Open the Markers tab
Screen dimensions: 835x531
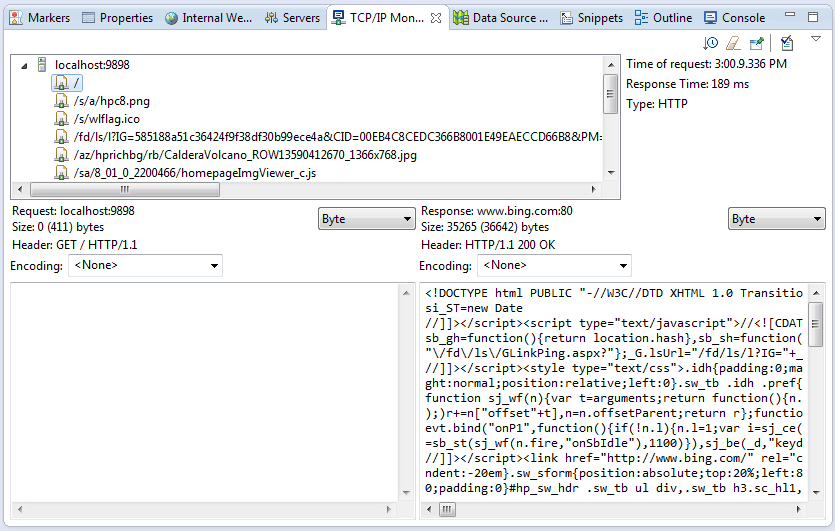(x=40, y=18)
